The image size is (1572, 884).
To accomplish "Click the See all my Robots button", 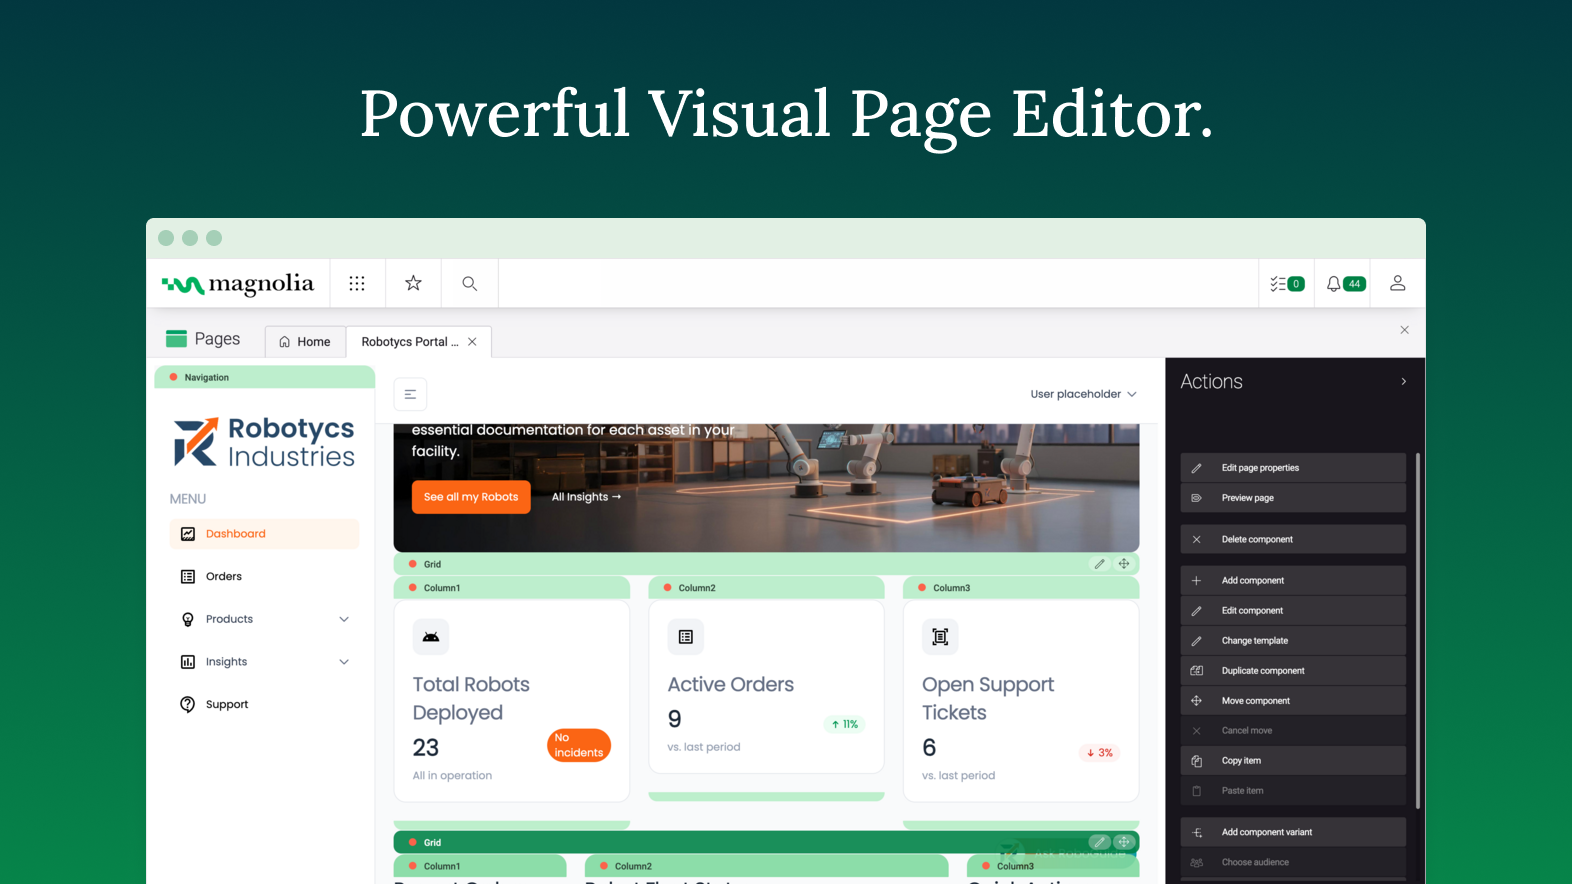I will coord(471,497).
